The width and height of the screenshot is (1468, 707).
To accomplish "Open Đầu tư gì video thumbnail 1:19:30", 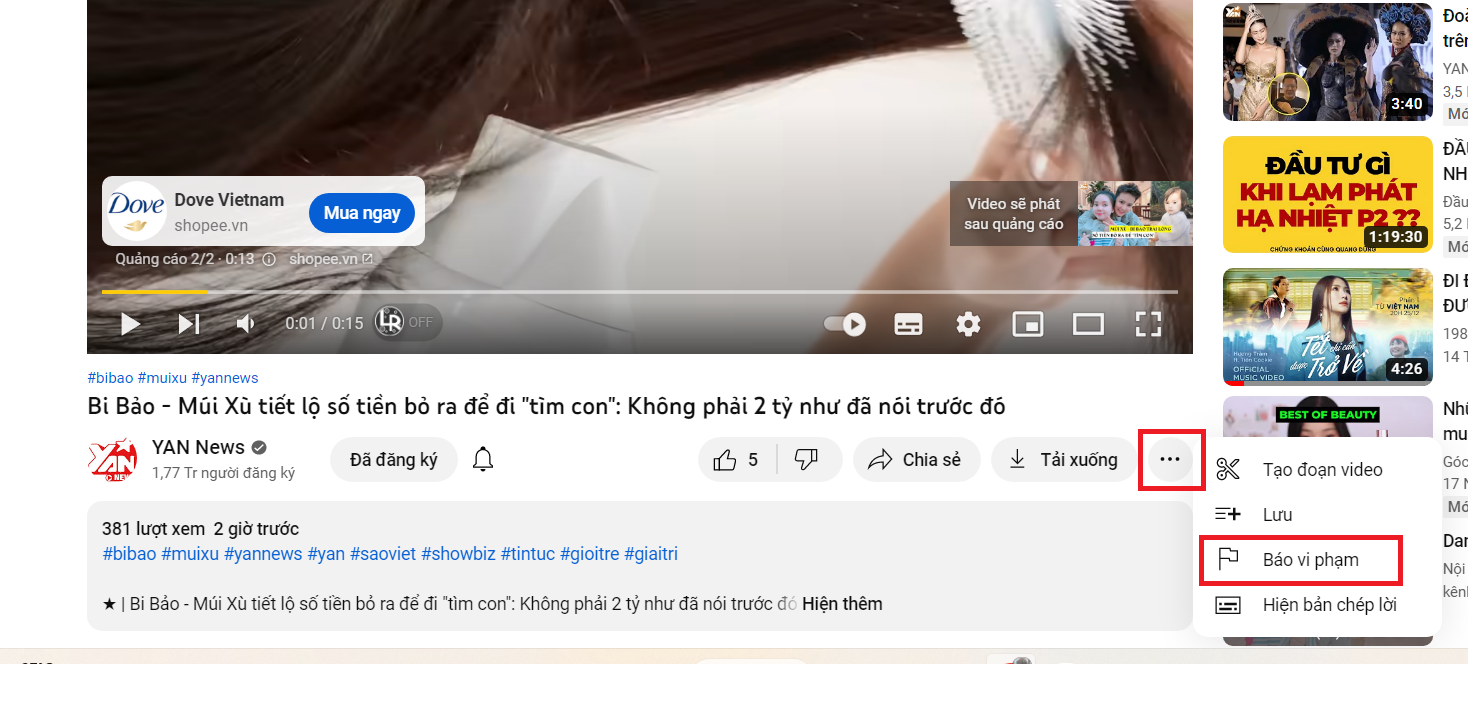I will (x=1328, y=194).
